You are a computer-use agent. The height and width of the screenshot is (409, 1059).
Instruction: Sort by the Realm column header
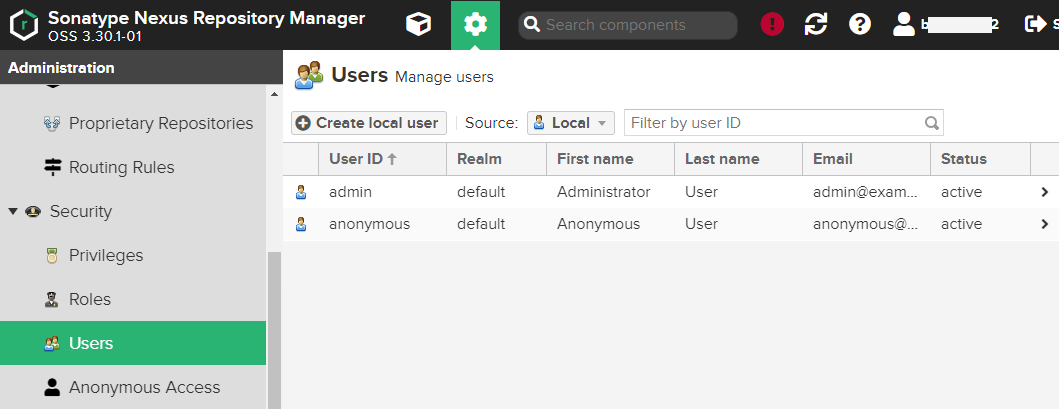point(496,159)
